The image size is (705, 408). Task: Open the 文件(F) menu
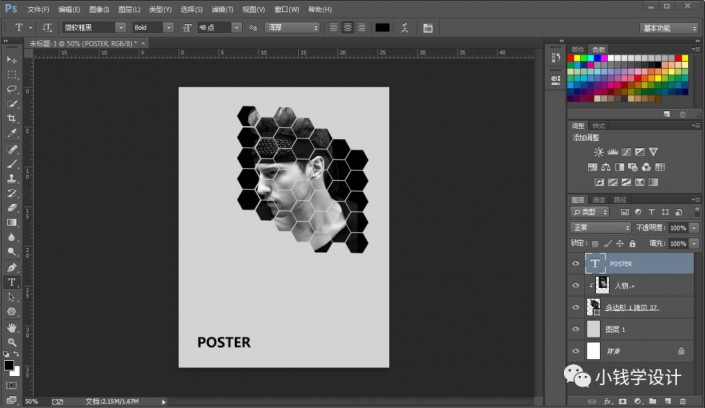coord(39,8)
